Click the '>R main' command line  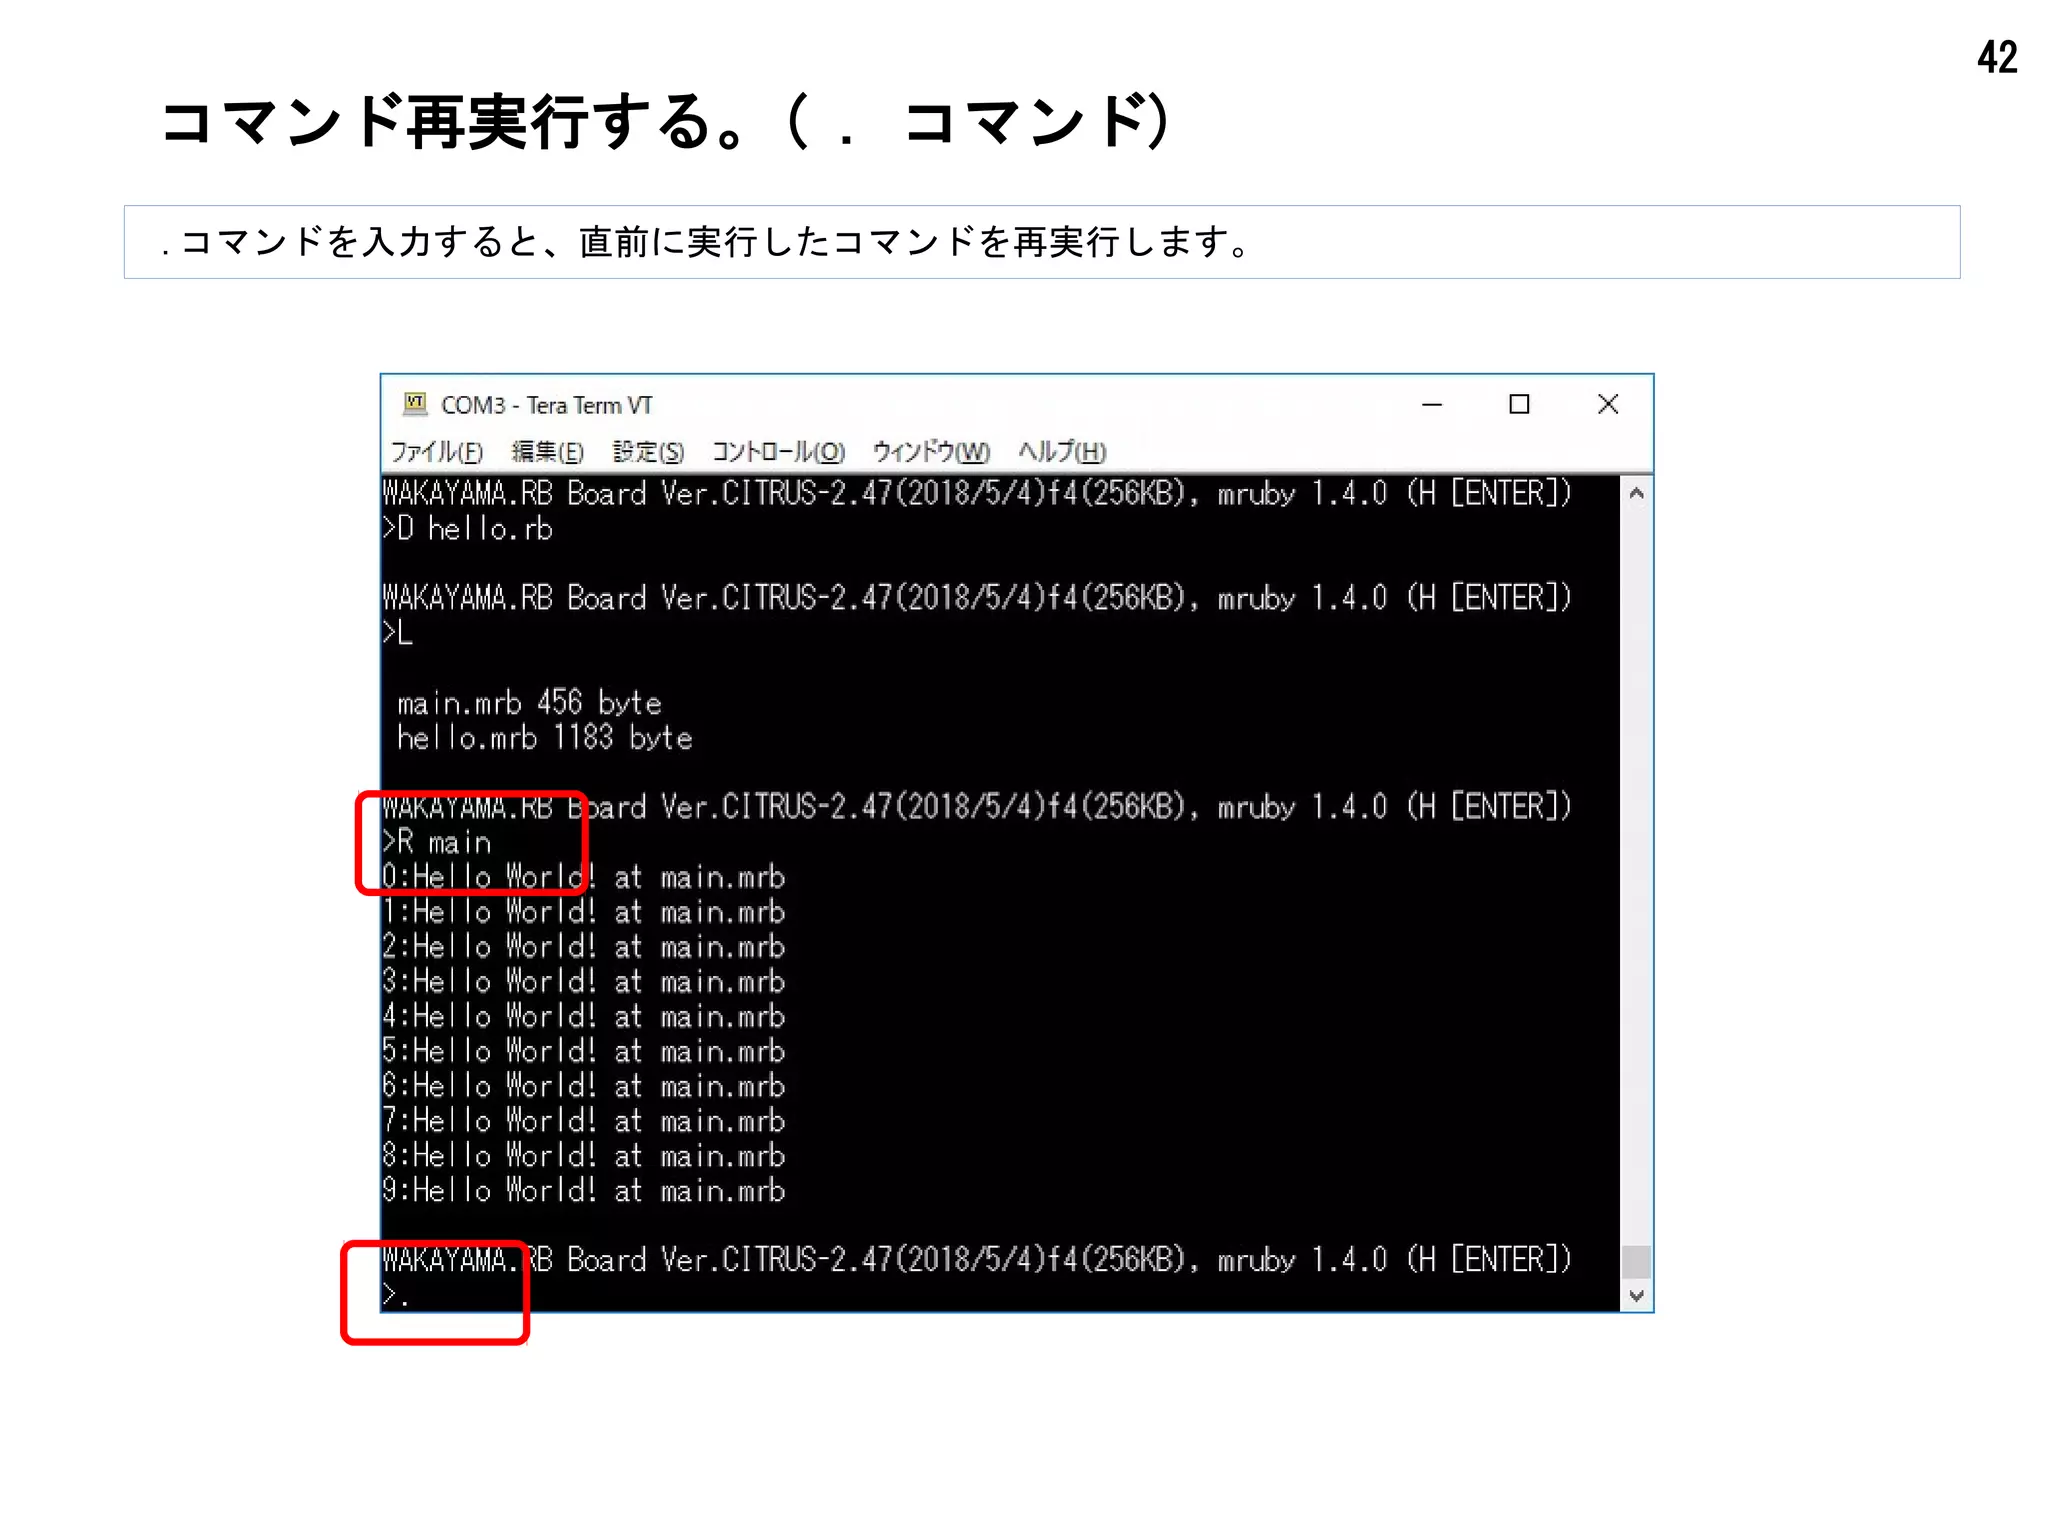[x=437, y=842]
